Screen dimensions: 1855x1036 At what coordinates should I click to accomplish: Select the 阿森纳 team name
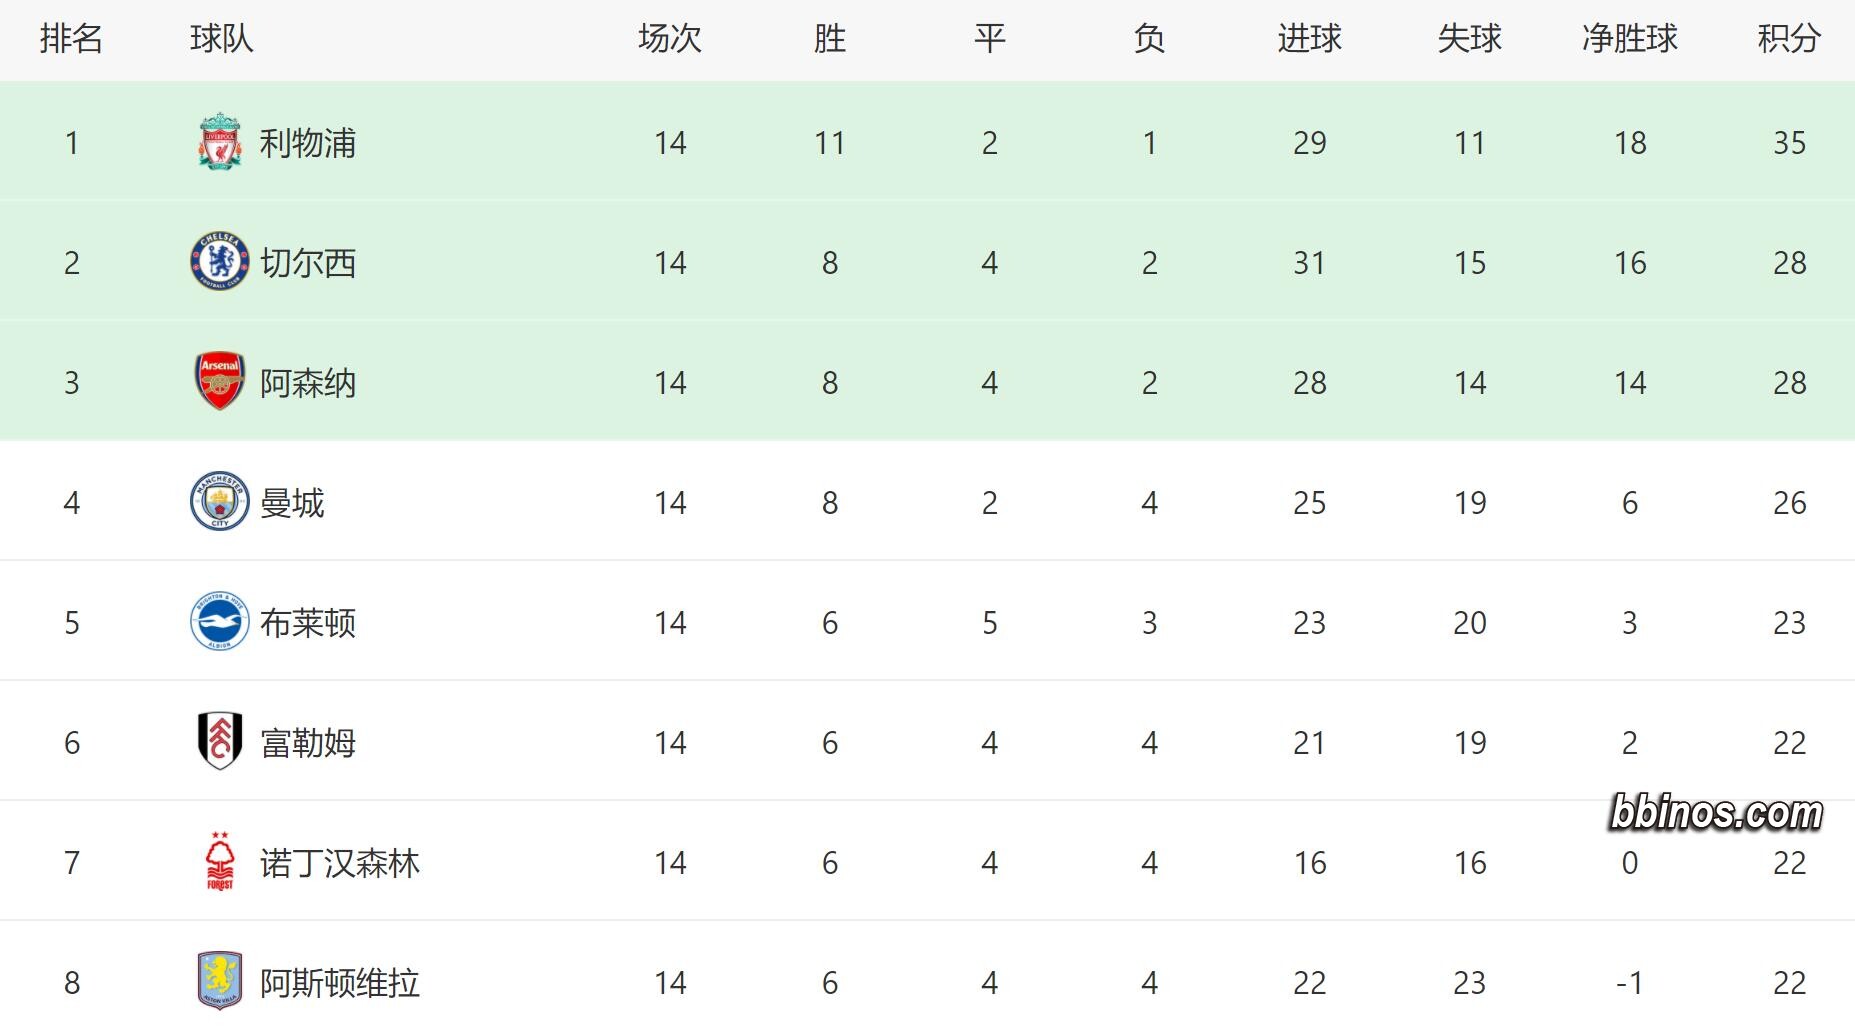point(307,383)
